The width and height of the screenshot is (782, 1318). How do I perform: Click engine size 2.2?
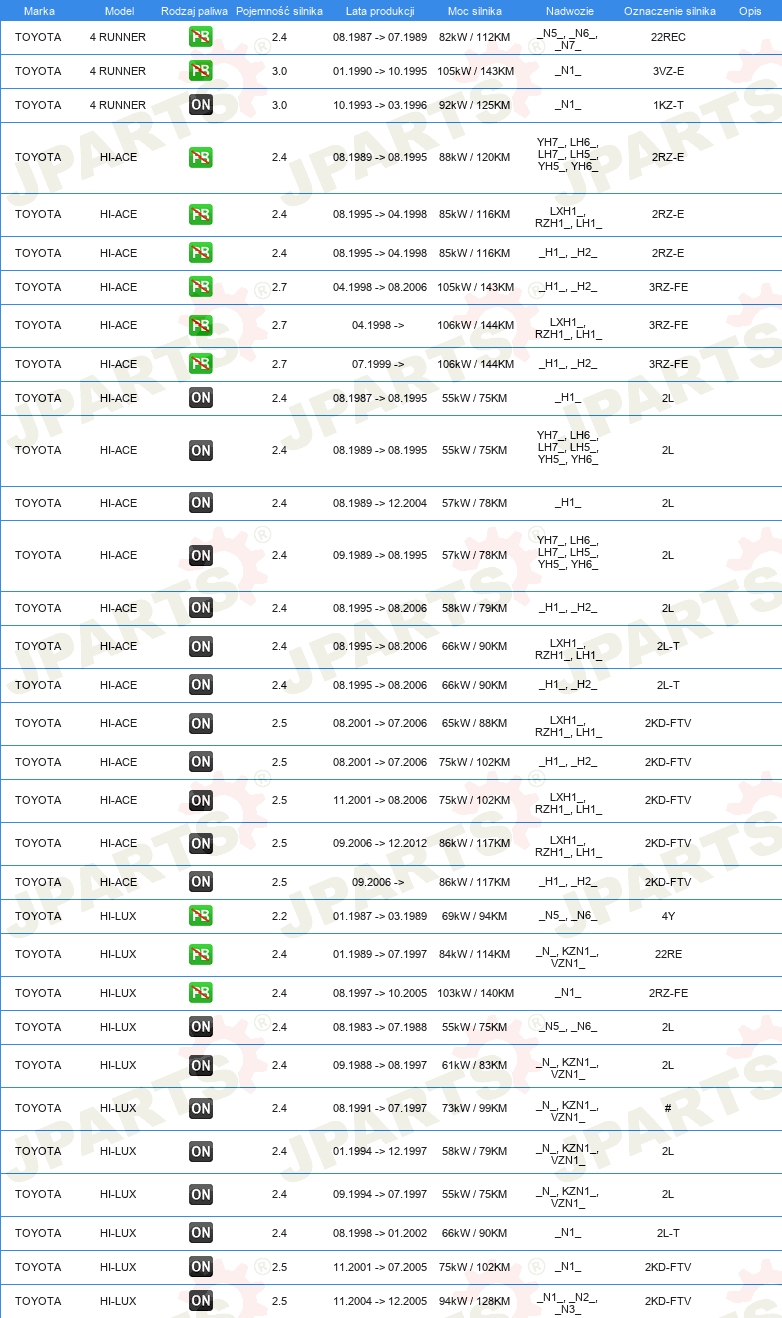pyautogui.click(x=280, y=916)
